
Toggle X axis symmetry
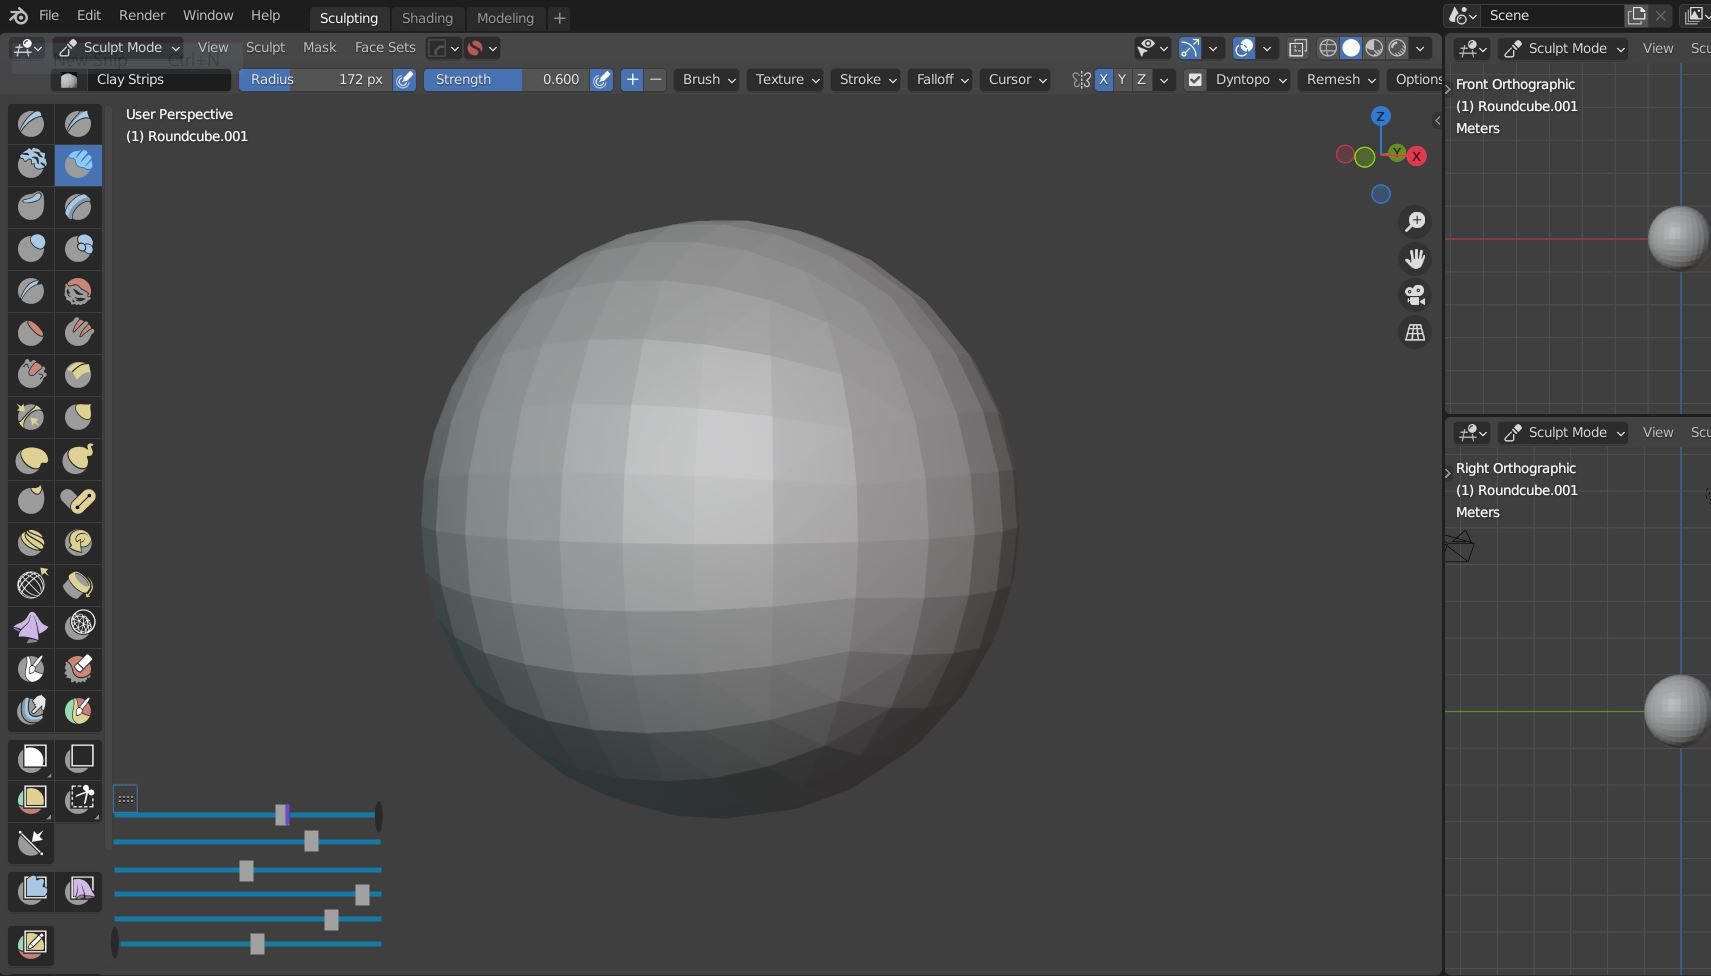[1103, 79]
